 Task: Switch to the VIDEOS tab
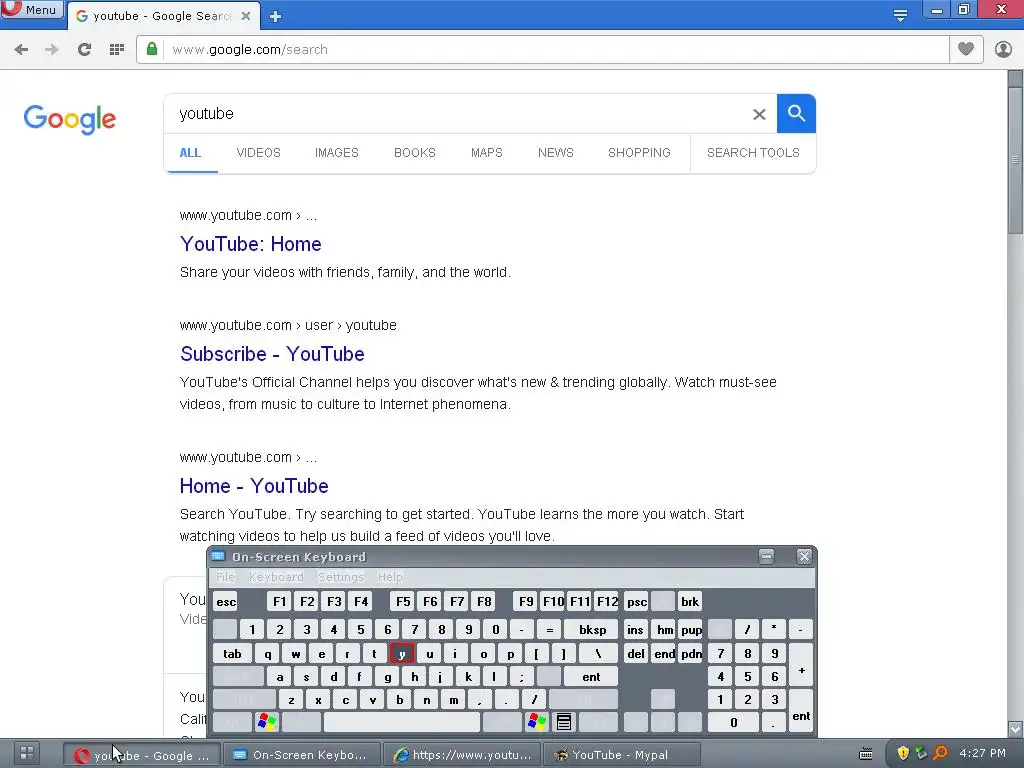(259, 153)
